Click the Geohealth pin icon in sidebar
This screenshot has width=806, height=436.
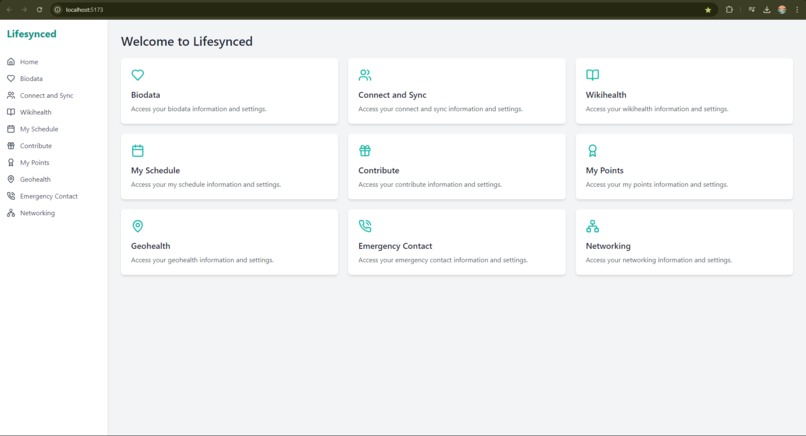(x=11, y=179)
